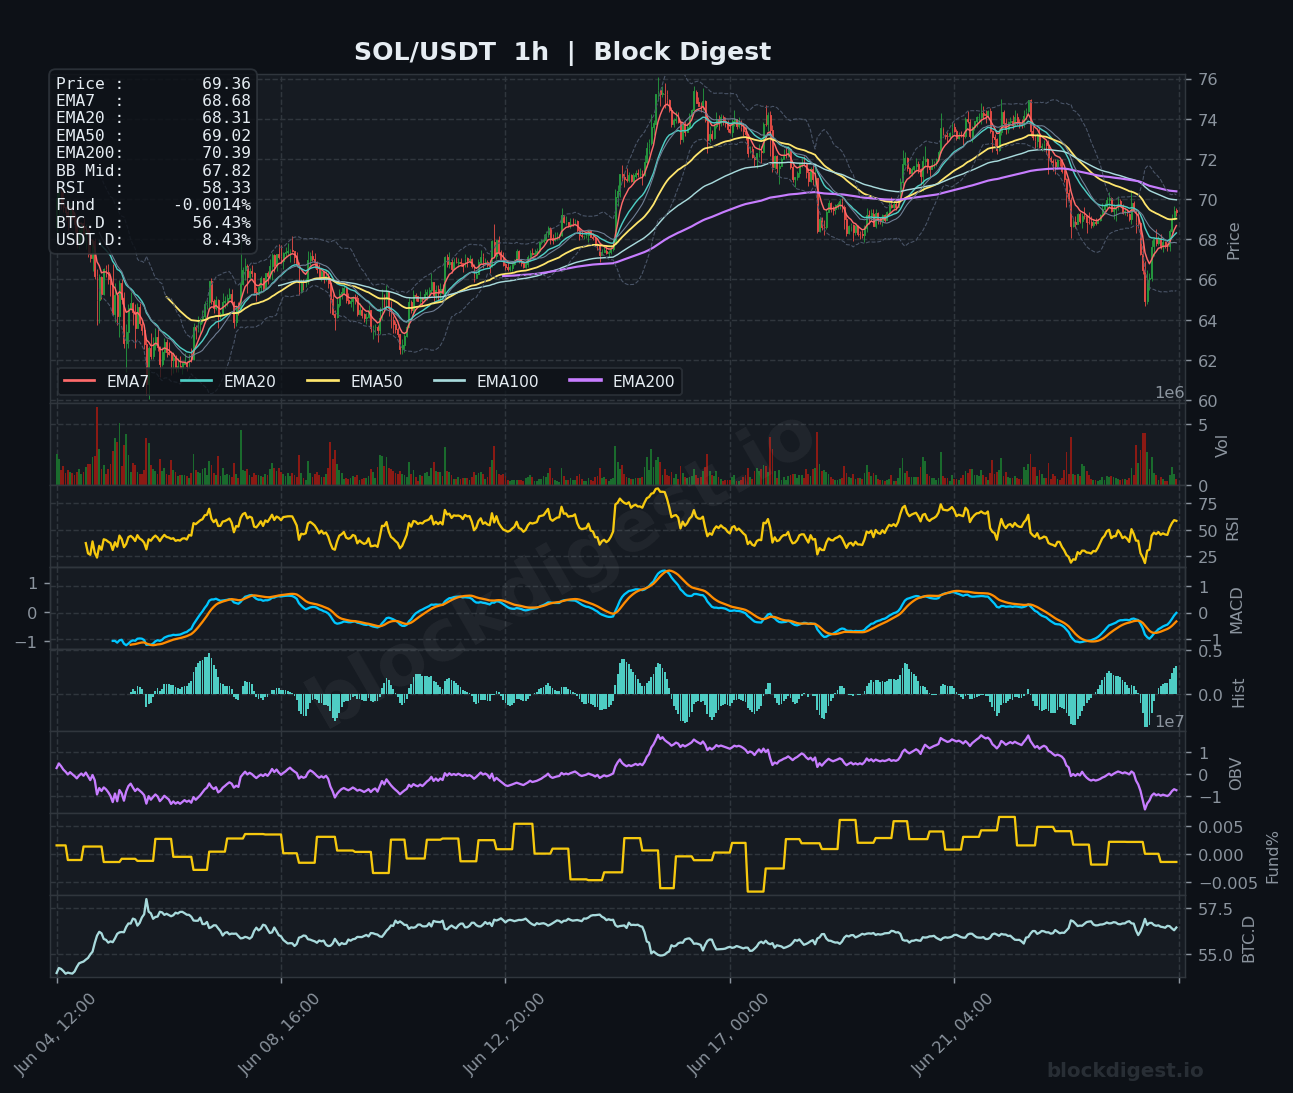Click the EMA20 legend label
1293x1093 pixels.
[x=249, y=381]
